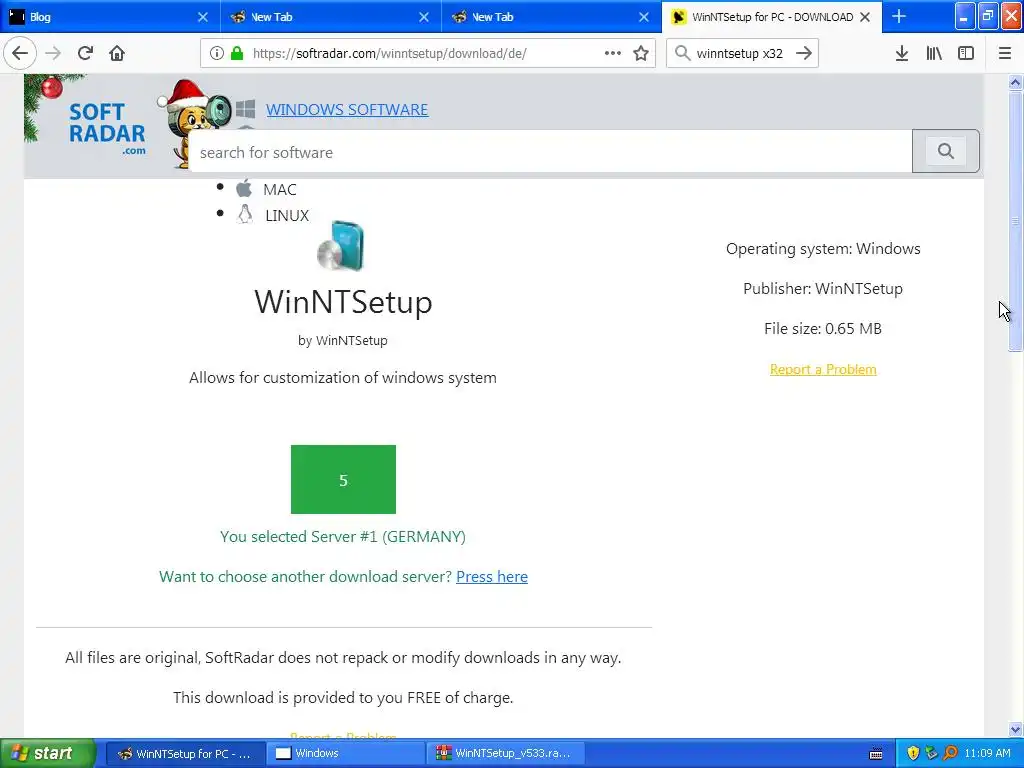Close the Blog tab

203,17
